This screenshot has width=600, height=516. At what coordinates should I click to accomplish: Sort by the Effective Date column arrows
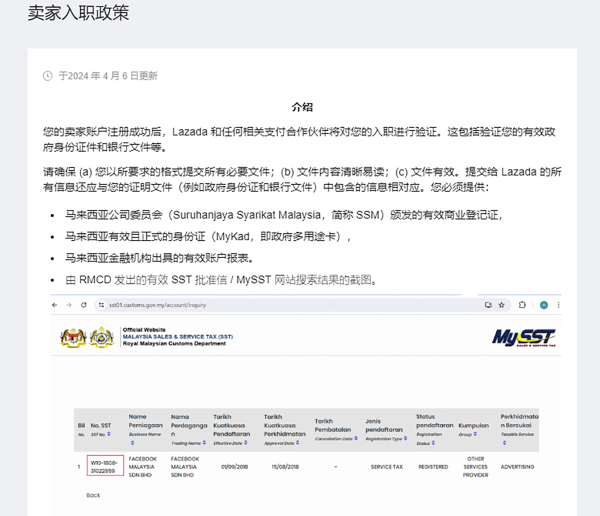246,443
